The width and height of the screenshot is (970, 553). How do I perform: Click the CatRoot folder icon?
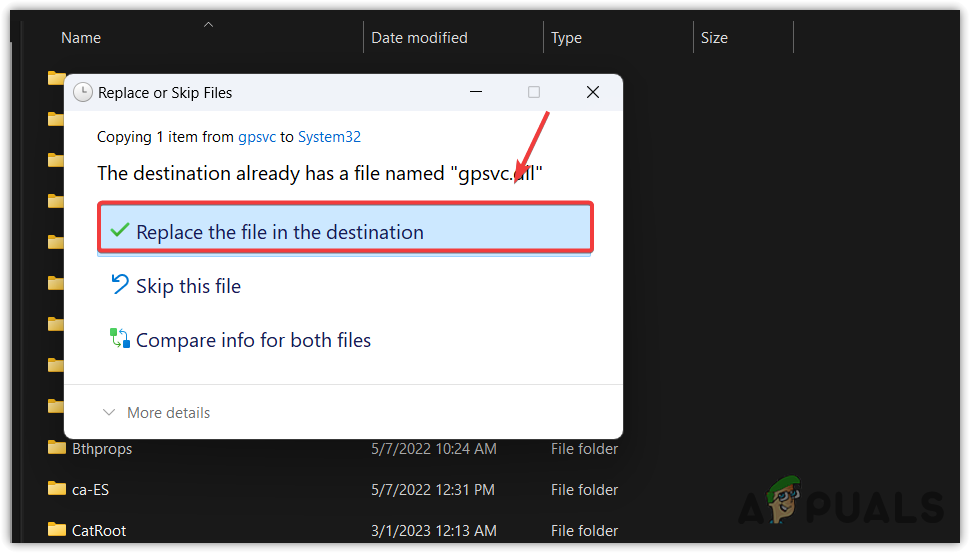[56, 529]
